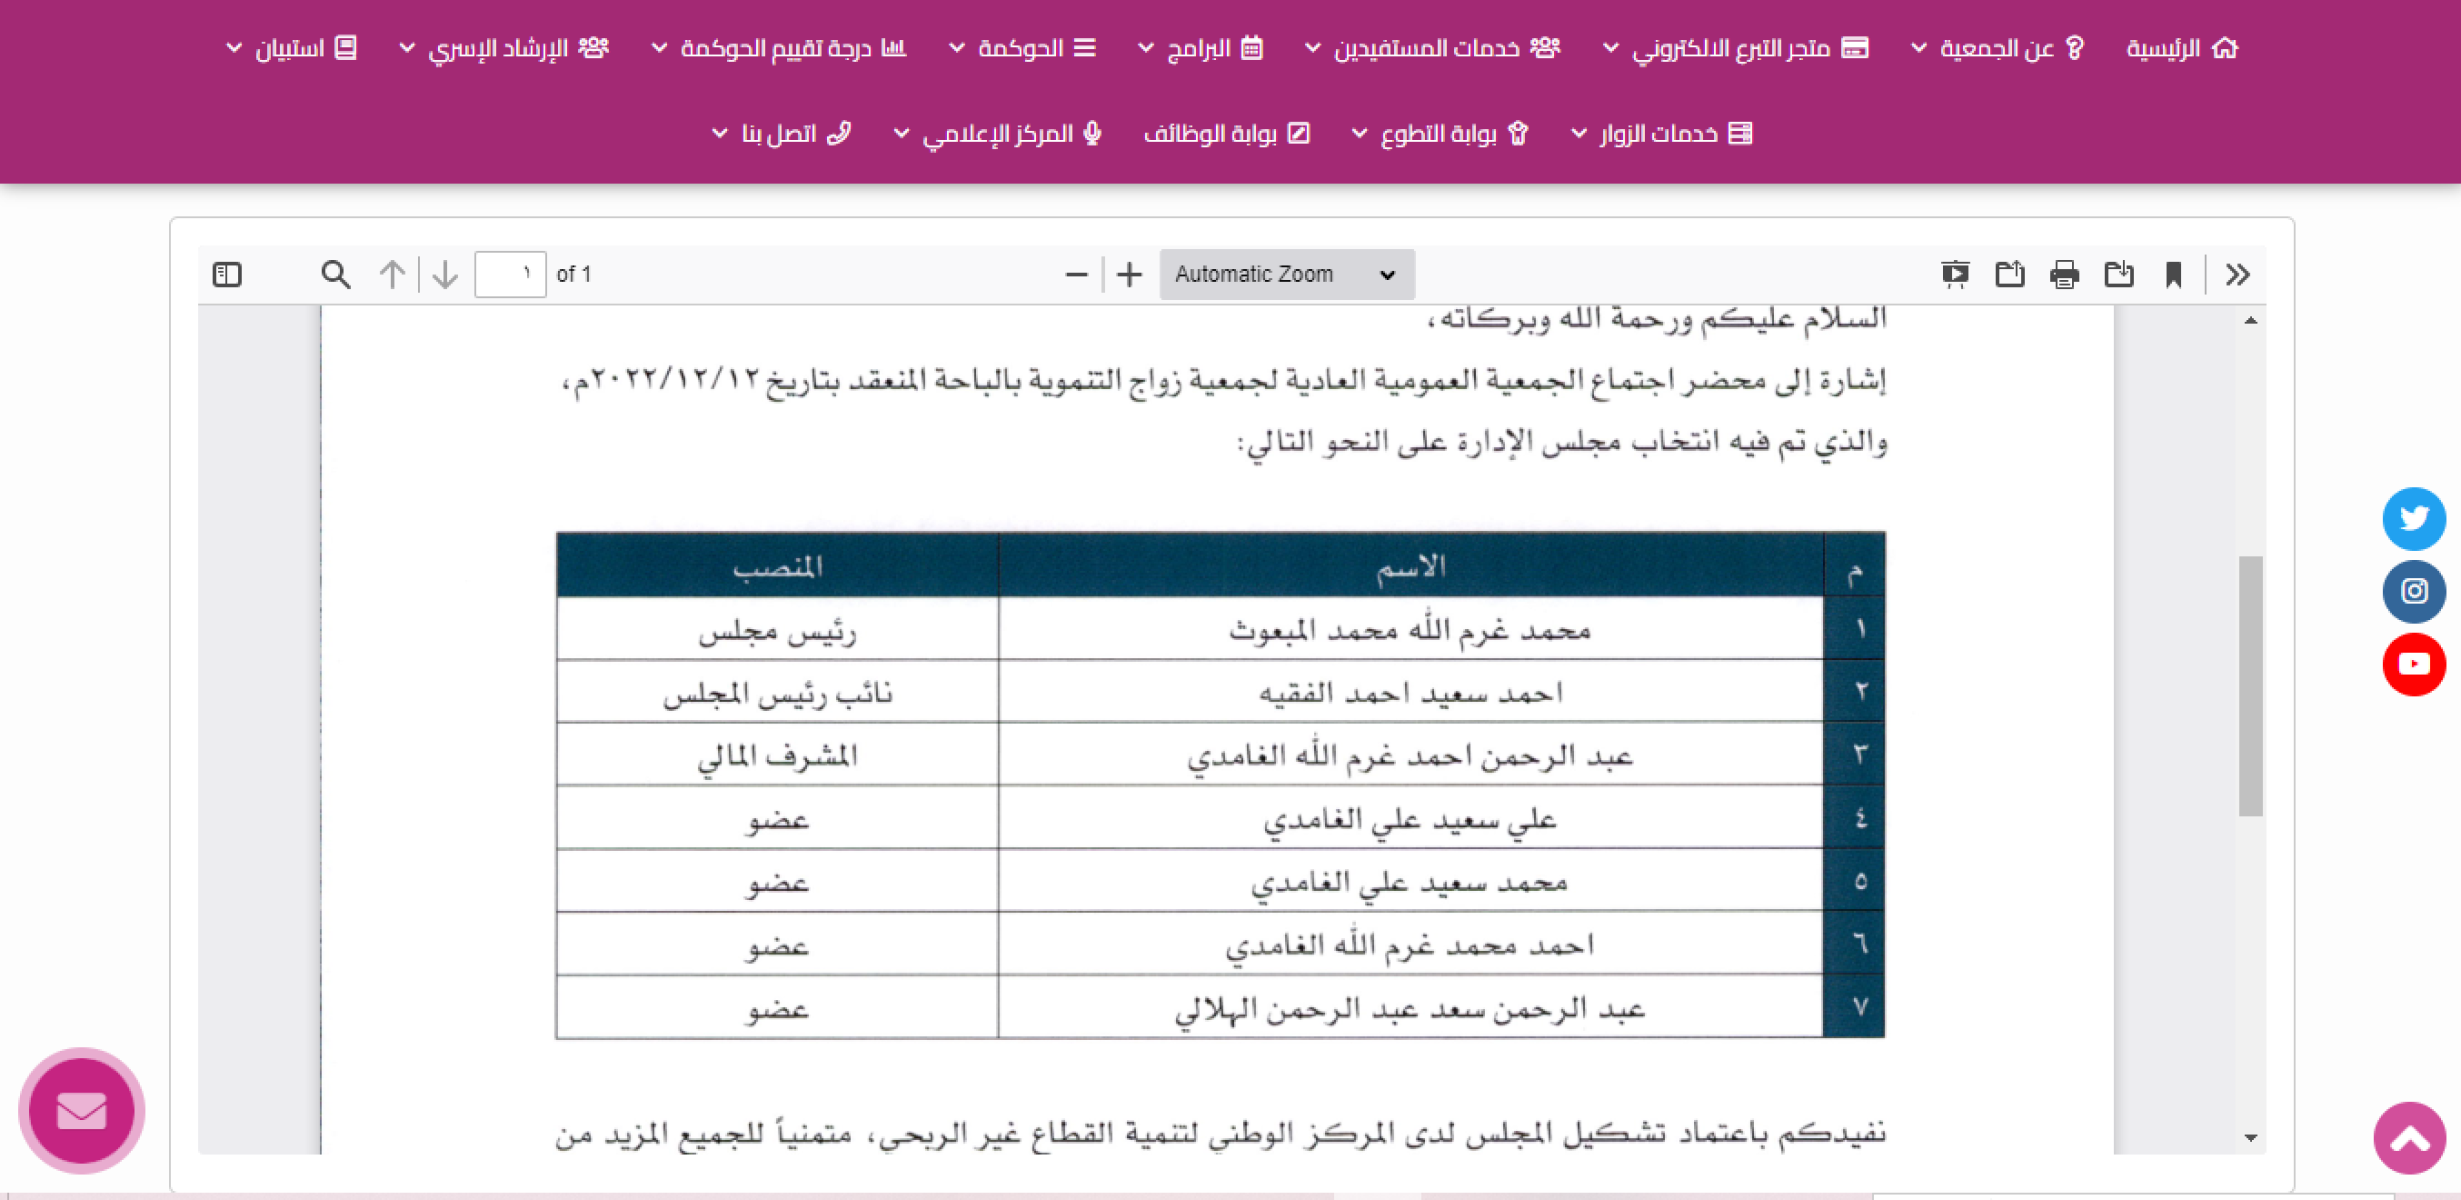The width and height of the screenshot is (2461, 1200).
Task: Expand the الحوكمة menu
Action: click(1022, 48)
